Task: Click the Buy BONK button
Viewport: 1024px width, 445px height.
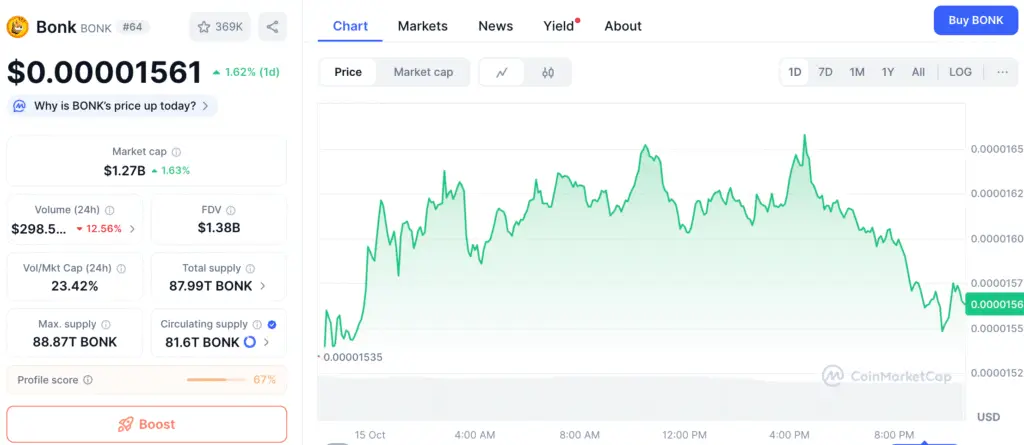Action: [x=974, y=20]
